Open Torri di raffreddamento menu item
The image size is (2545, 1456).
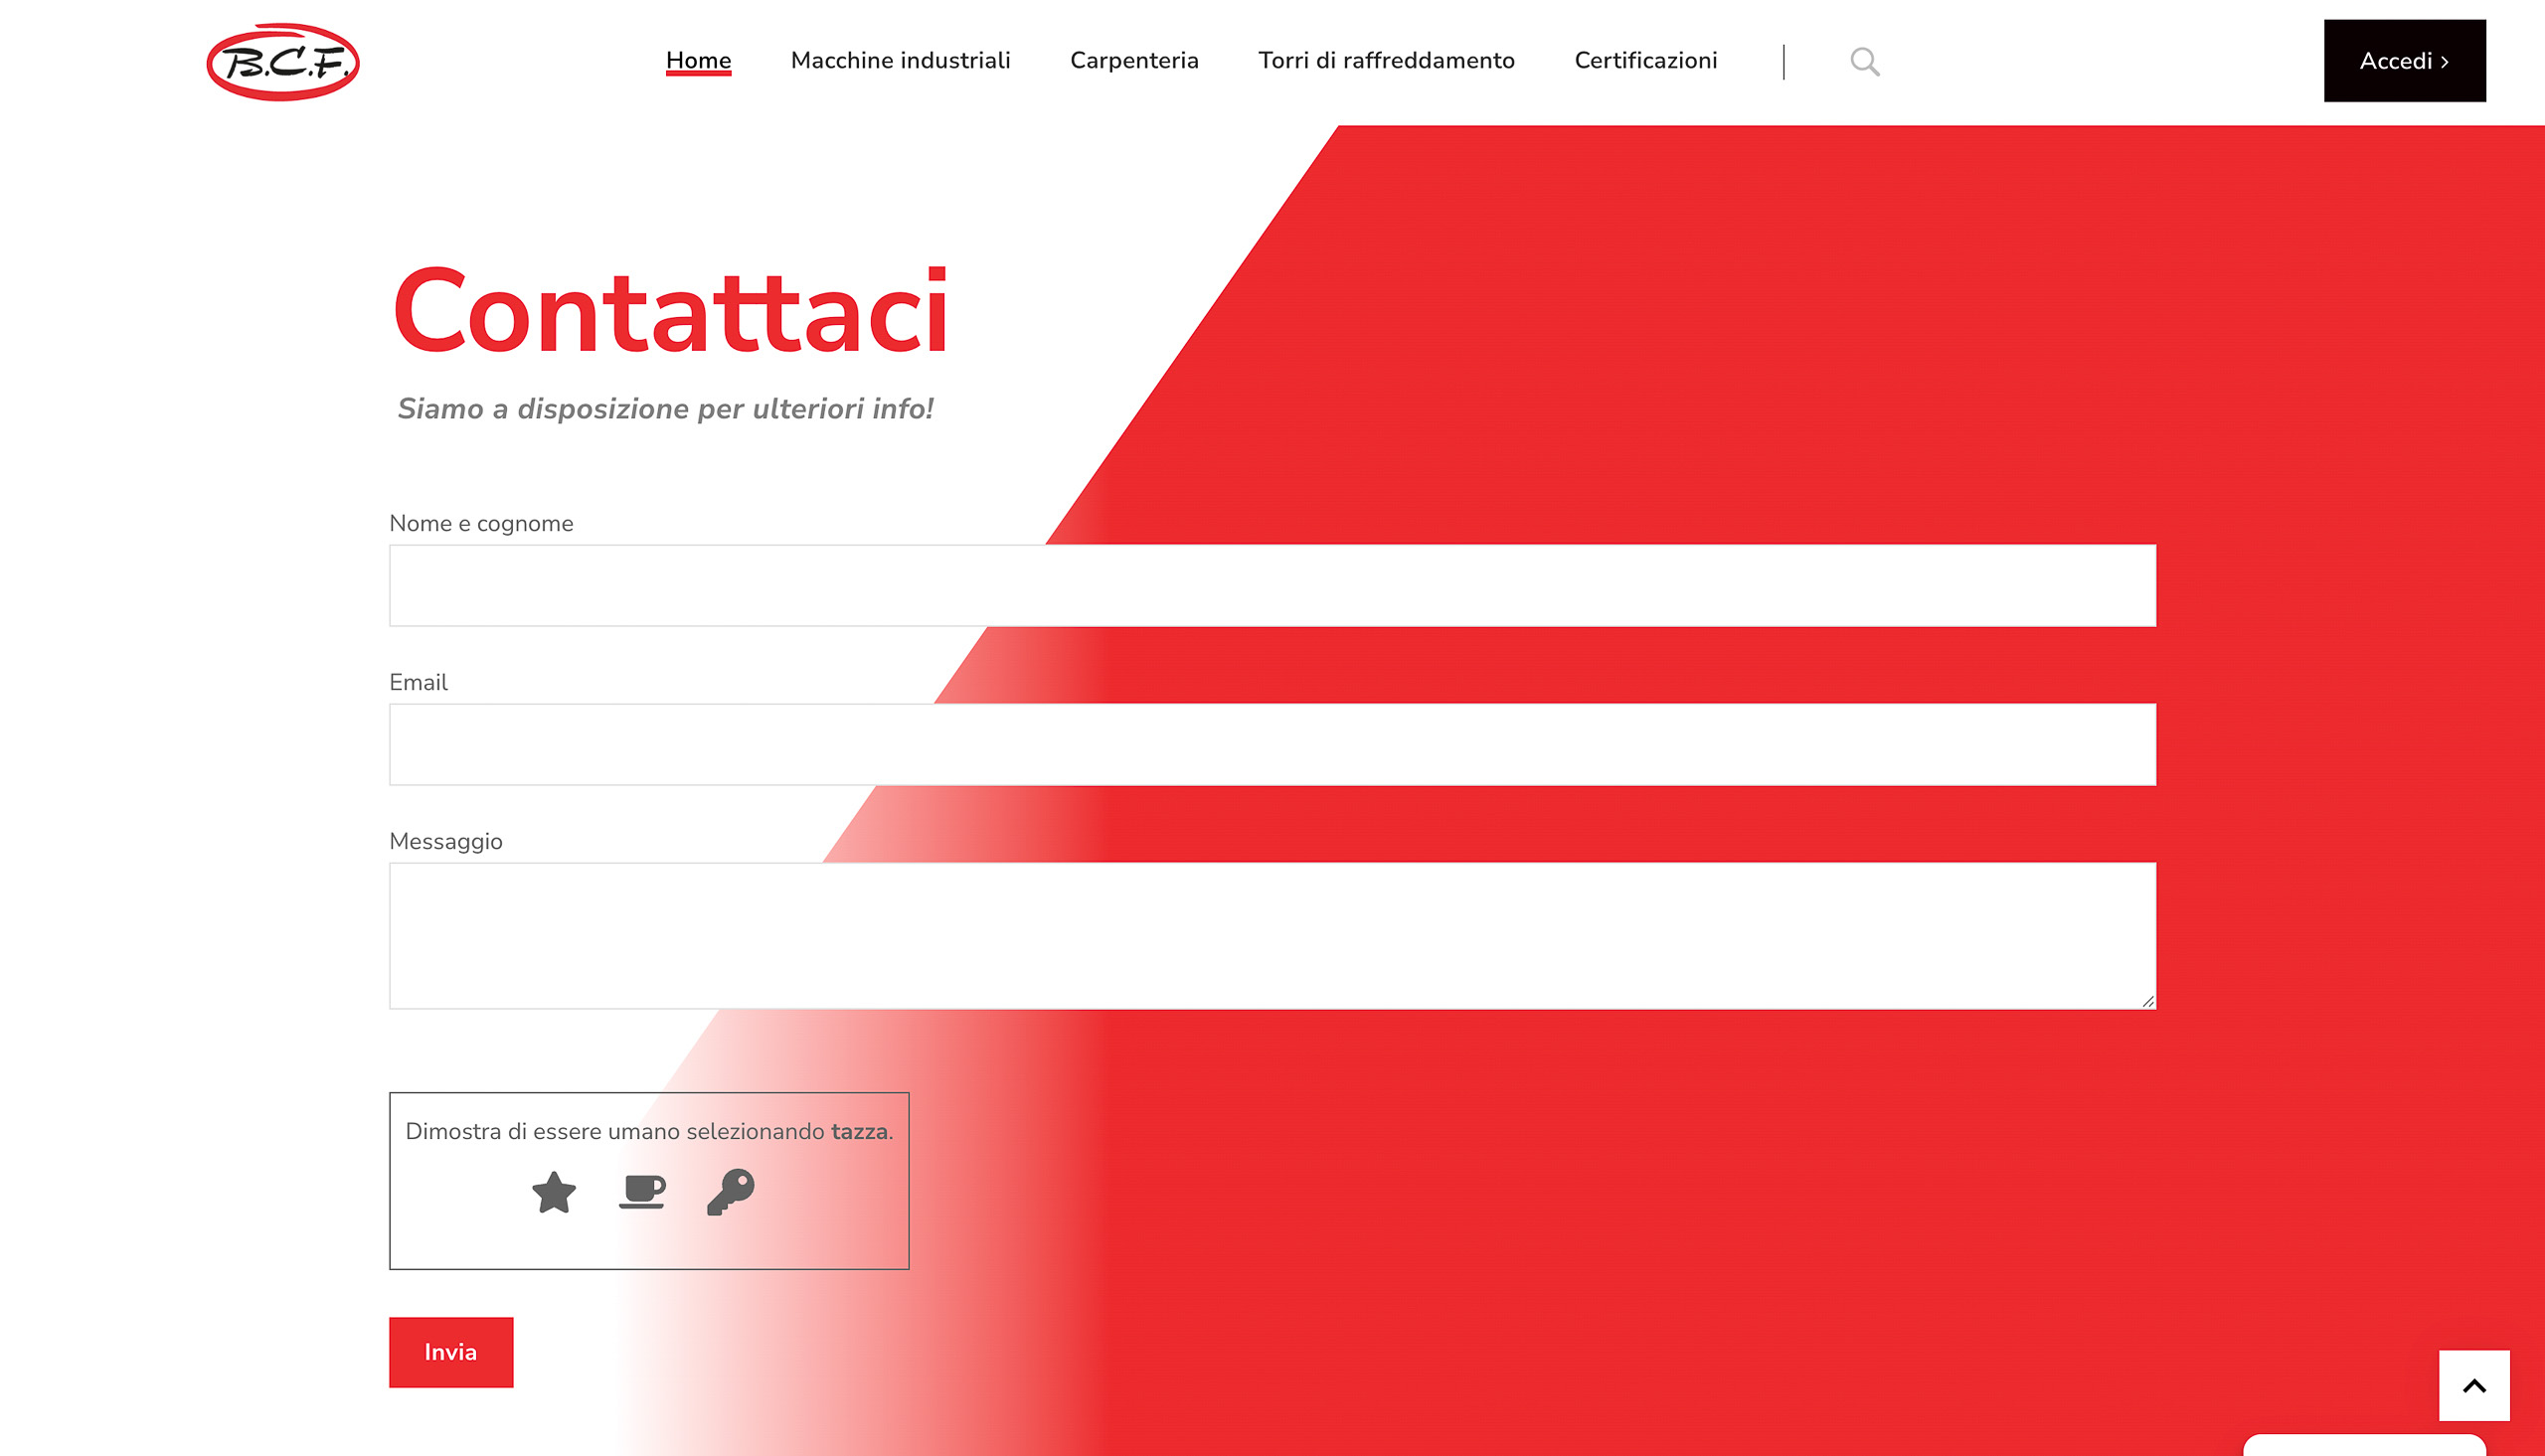1386,61
